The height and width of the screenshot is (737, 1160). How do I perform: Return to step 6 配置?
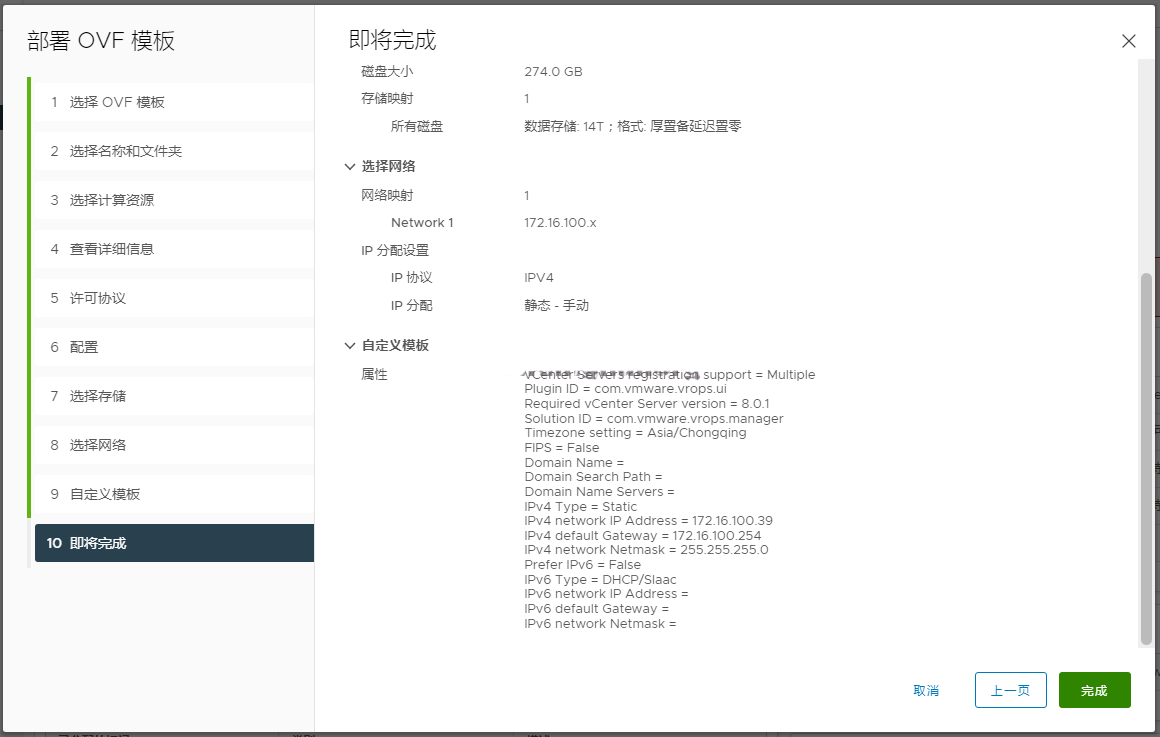tap(84, 347)
